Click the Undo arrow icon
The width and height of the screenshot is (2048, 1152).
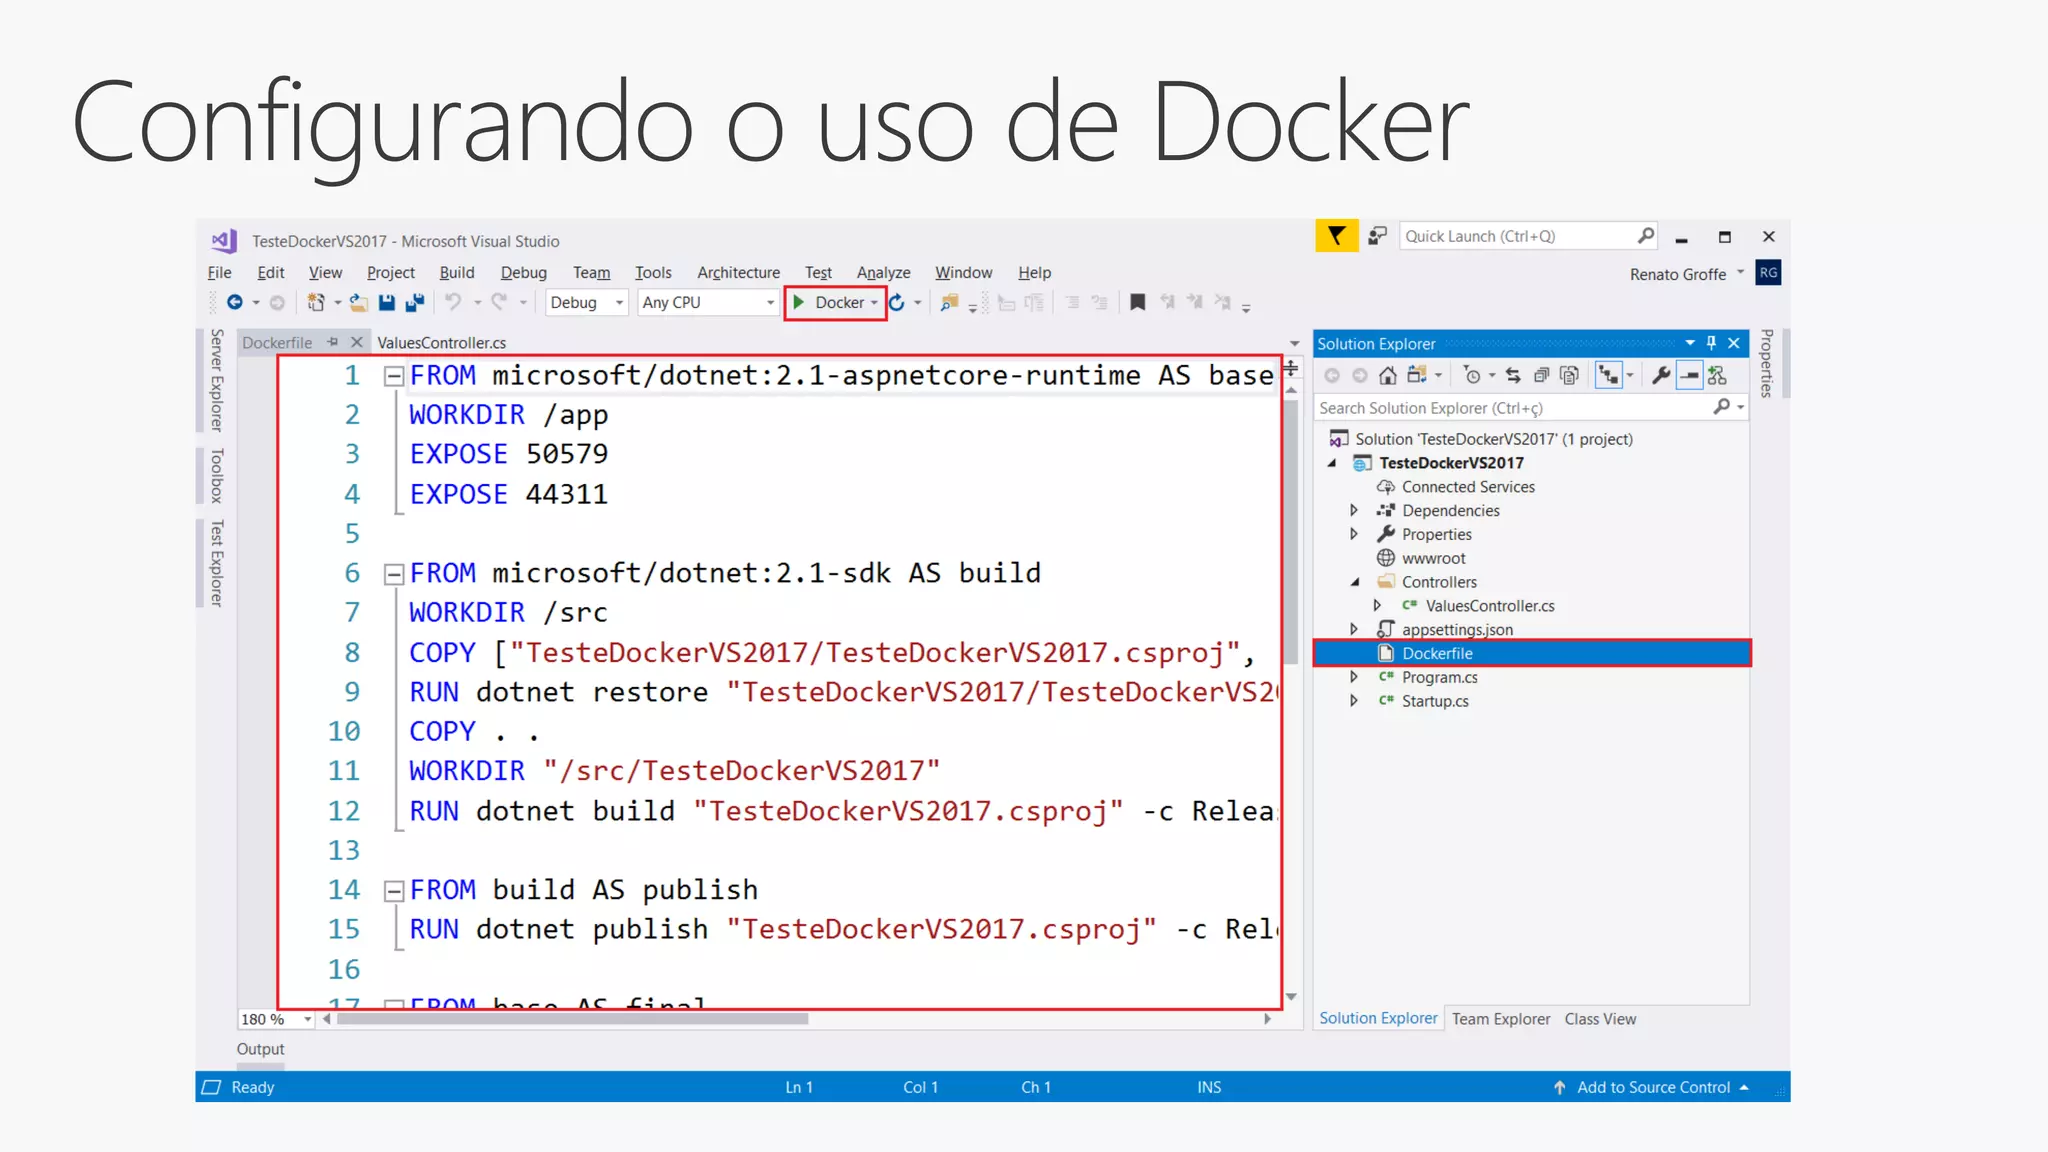453,302
